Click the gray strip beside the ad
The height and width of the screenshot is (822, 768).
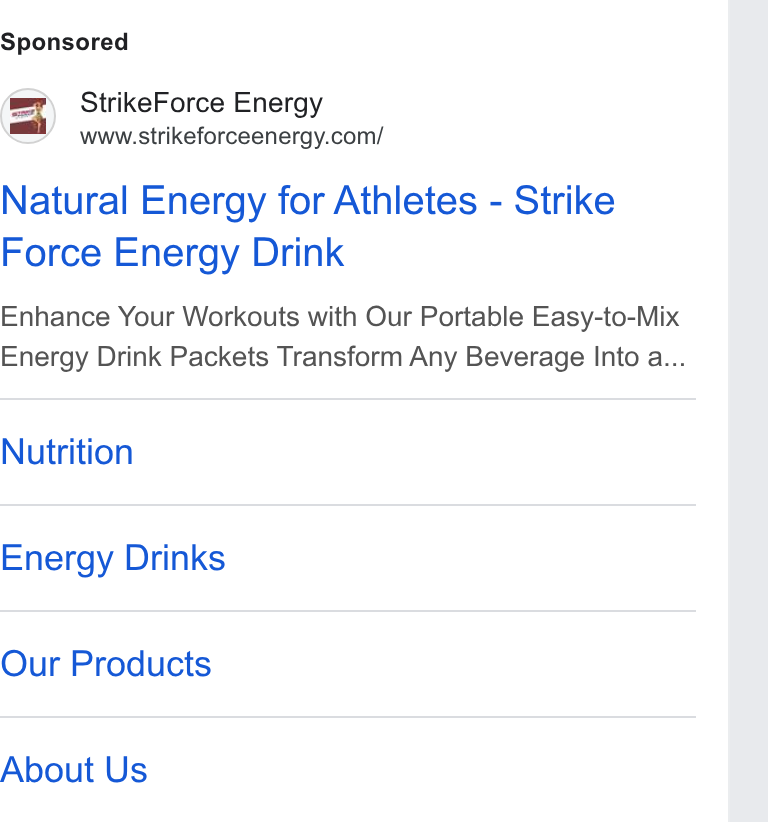(x=748, y=411)
